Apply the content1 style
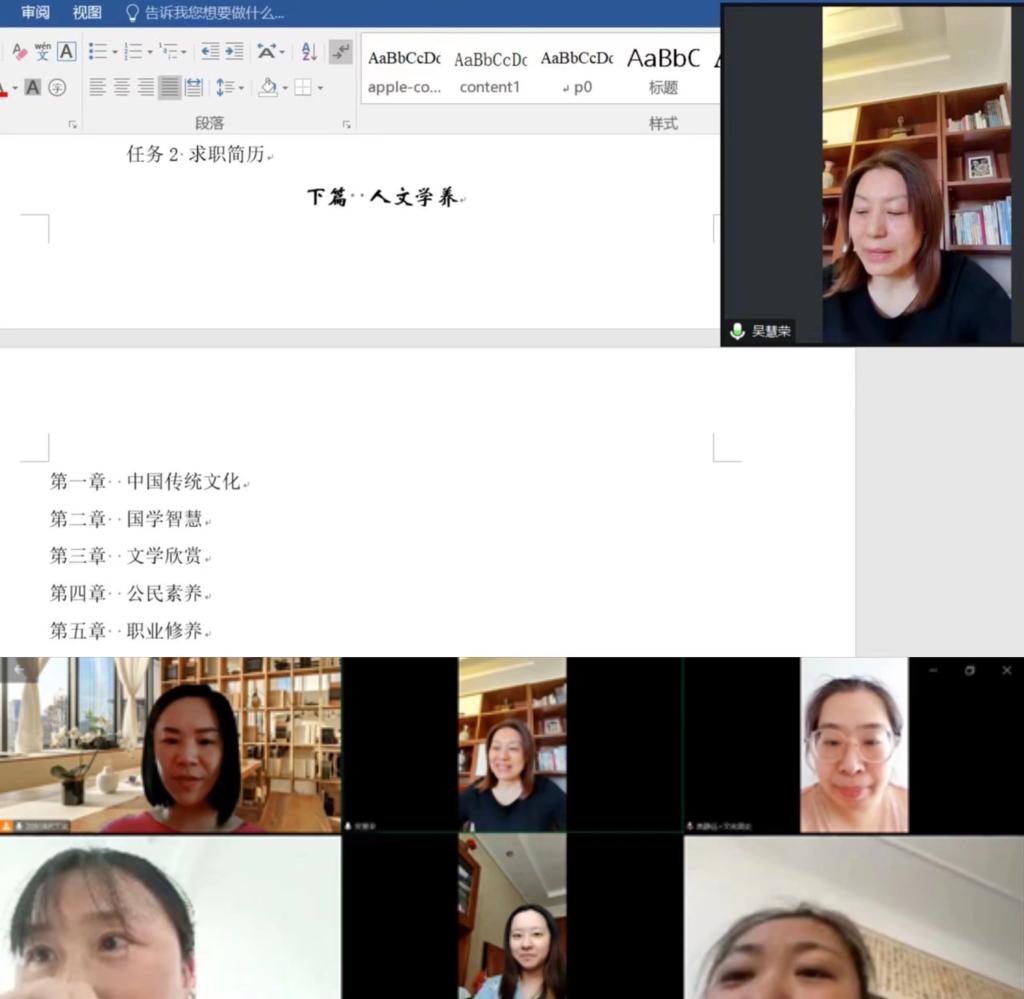This screenshot has height=999, width=1024. coord(490,71)
